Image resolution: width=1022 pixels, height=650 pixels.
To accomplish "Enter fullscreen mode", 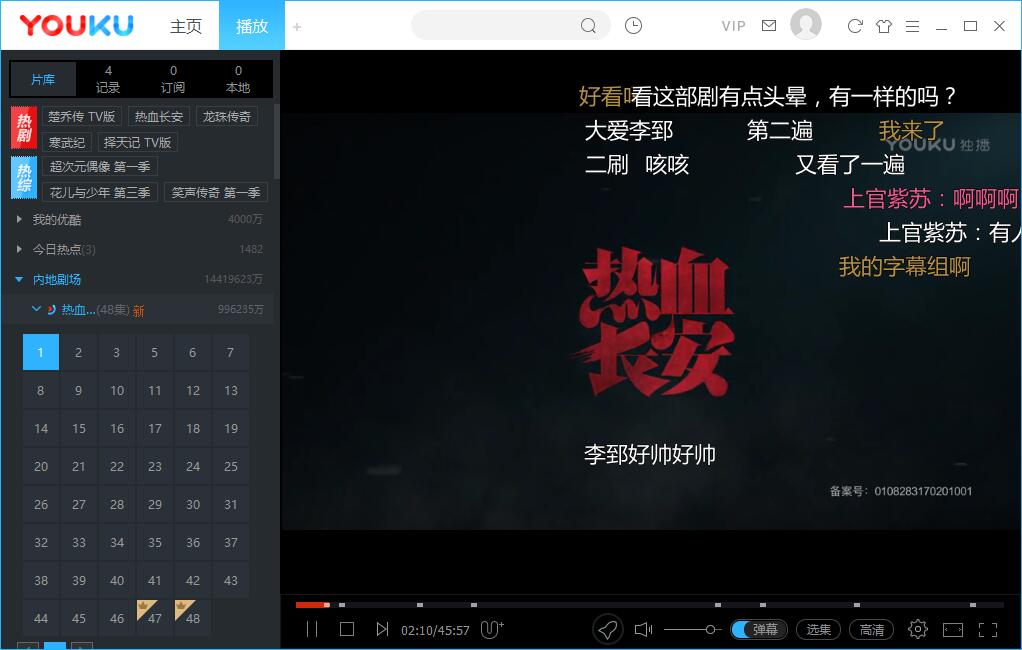I will pyautogui.click(x=988, y=630).
